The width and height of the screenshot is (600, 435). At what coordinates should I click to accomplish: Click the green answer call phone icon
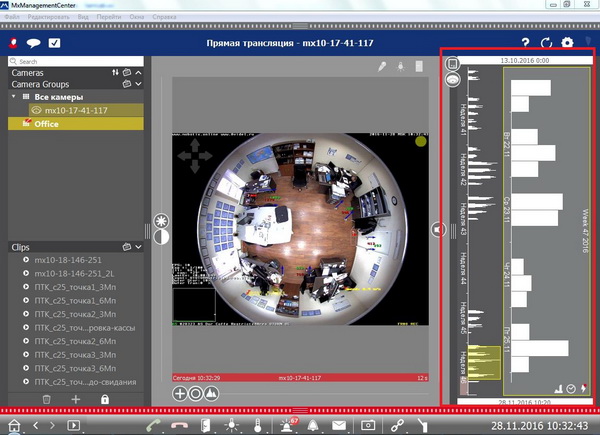coord(153,425)
